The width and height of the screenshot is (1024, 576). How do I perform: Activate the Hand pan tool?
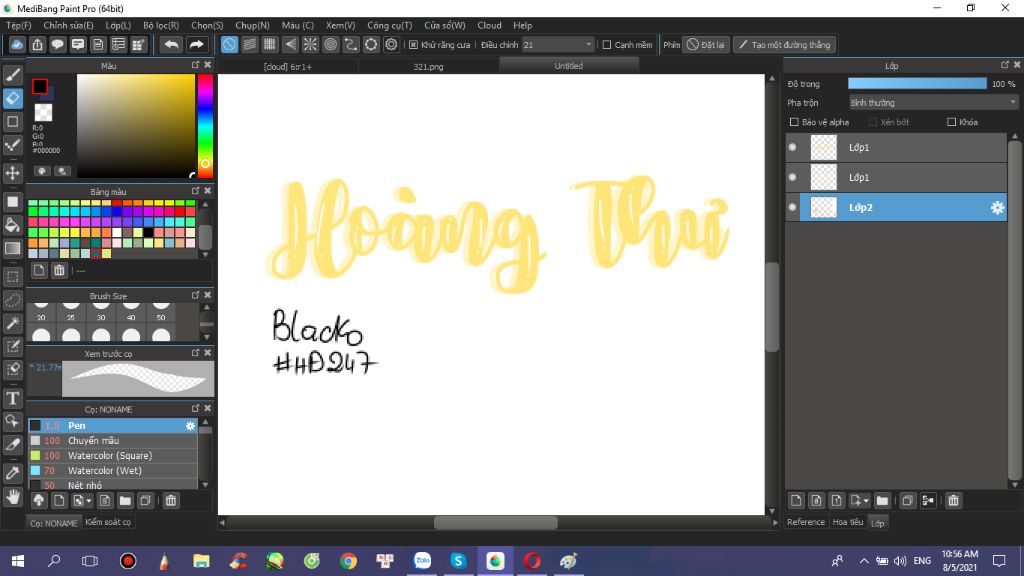tap(13, 496)
